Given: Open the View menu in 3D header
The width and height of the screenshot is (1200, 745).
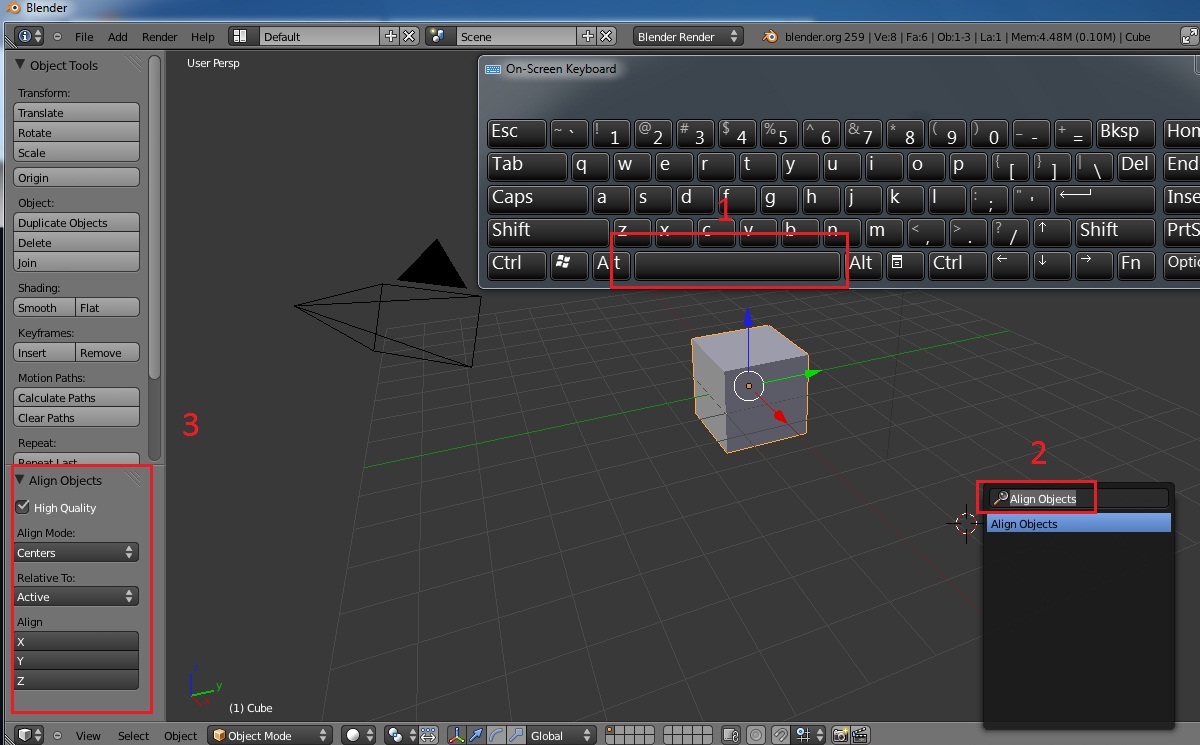Looking at the screenshot, I should pyautogui.click(x=88, y=735).
